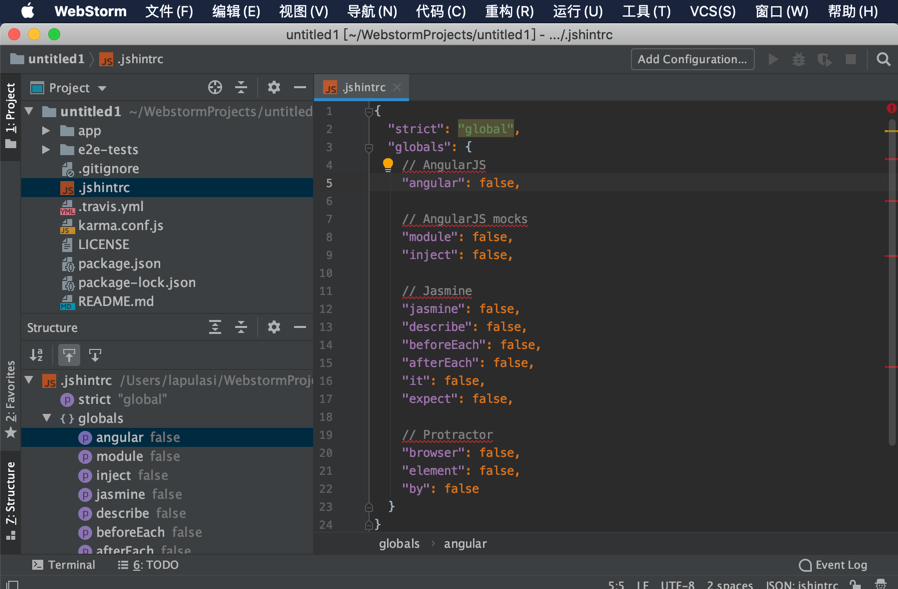The image size is (898, 589).
Task: Open the 重构 (R) menu
Action: click(x=509, y=11)
